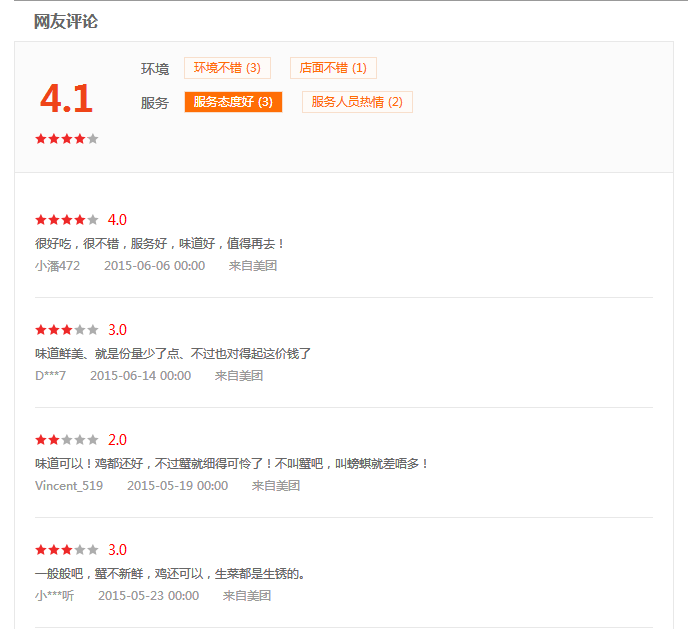Click the review text starting 很好吃，很不错
Viewport: 688px width, 629px height.
click(160, 243)
